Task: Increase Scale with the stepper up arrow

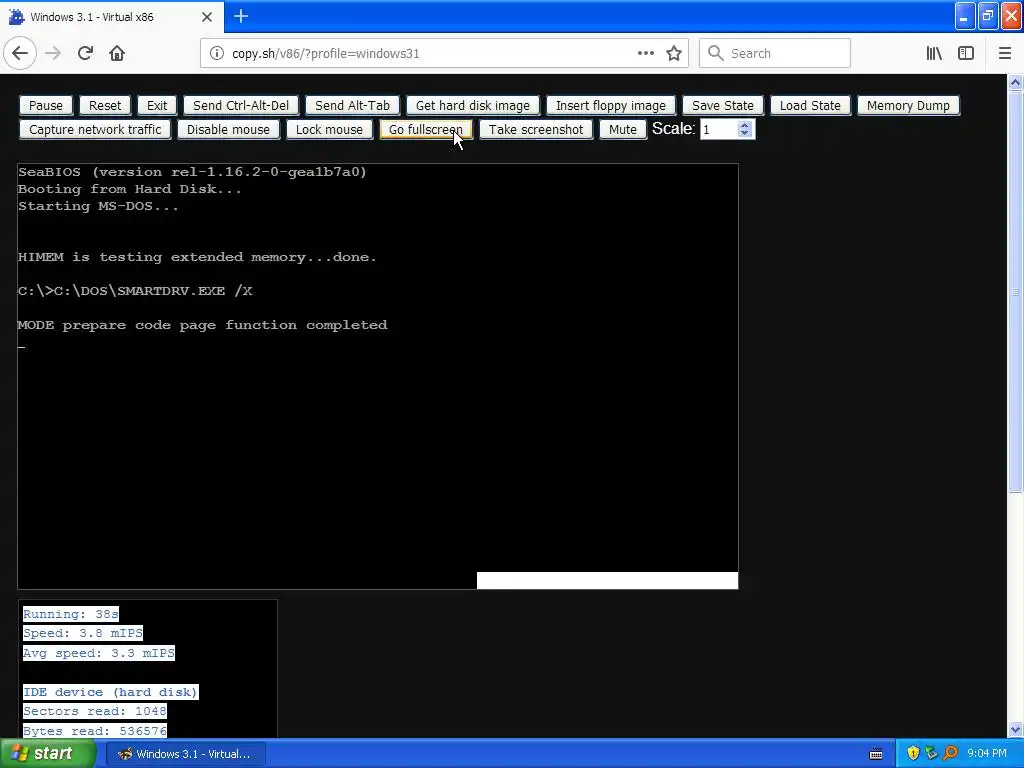Action: tap(744, 125)
